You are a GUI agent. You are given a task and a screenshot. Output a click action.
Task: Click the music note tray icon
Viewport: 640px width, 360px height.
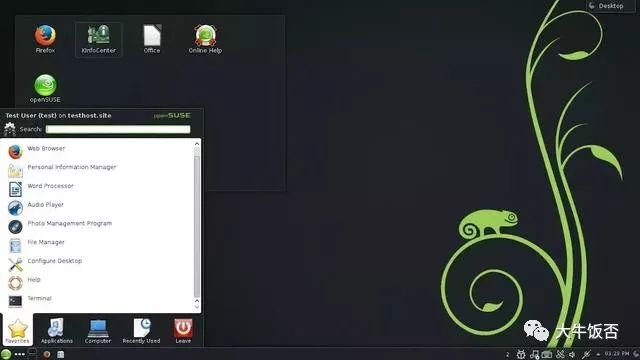pos(534,354)
